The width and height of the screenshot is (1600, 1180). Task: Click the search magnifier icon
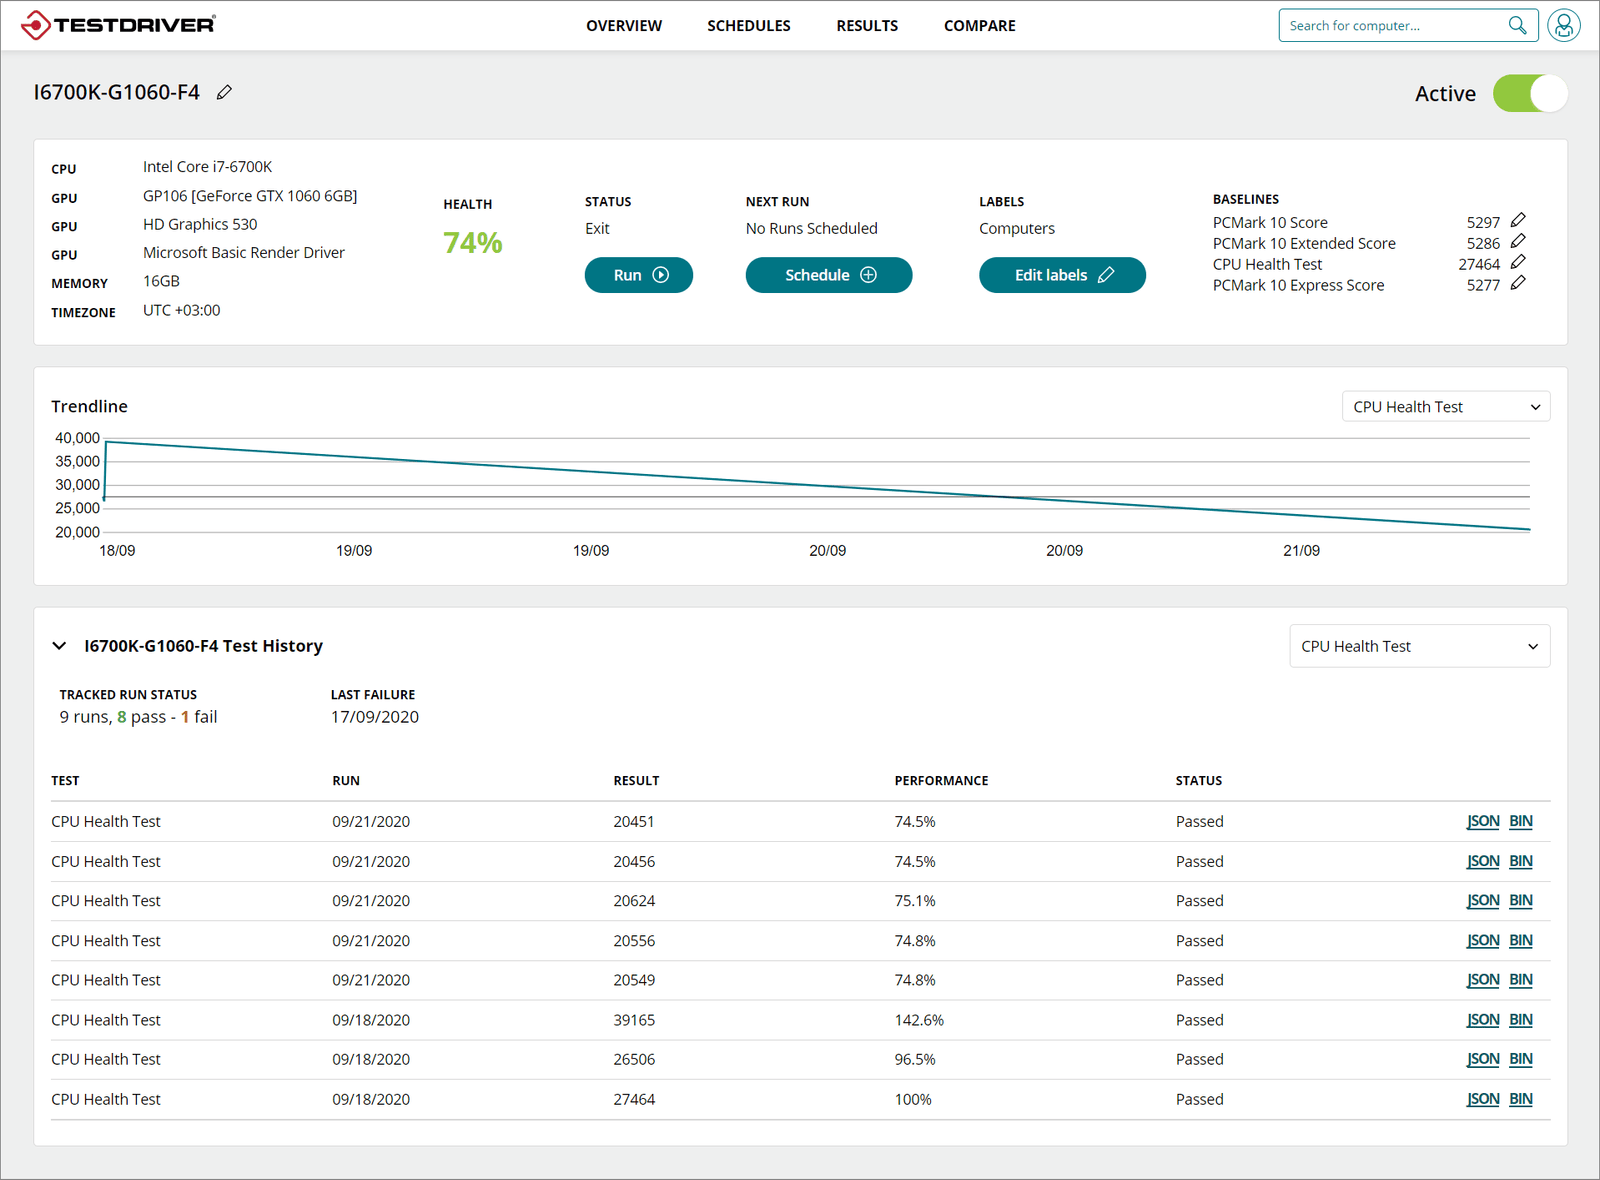(x=1517, y=25)
